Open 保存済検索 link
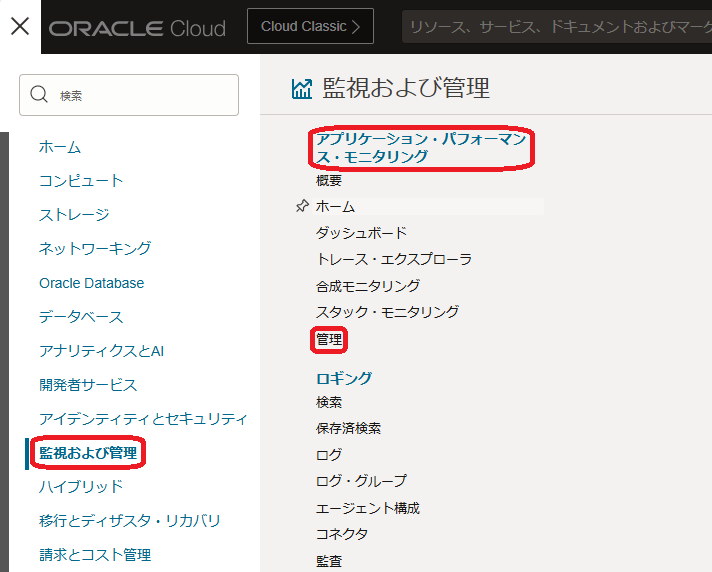The image size is (712, 572). click(348, 428)
